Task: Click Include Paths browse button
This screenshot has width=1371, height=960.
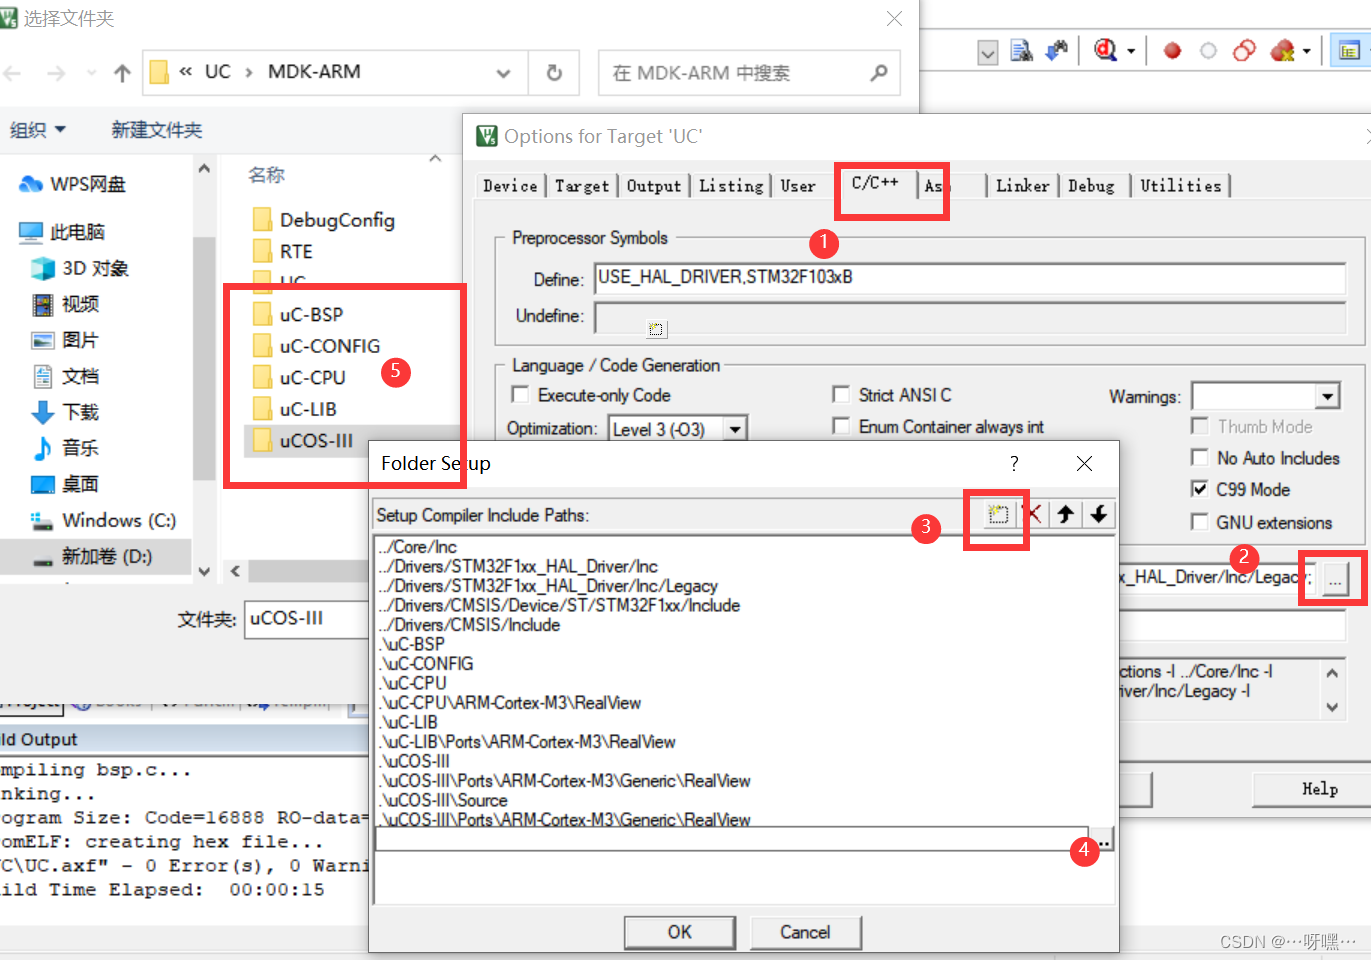Action: click(x=1335, y=579)
